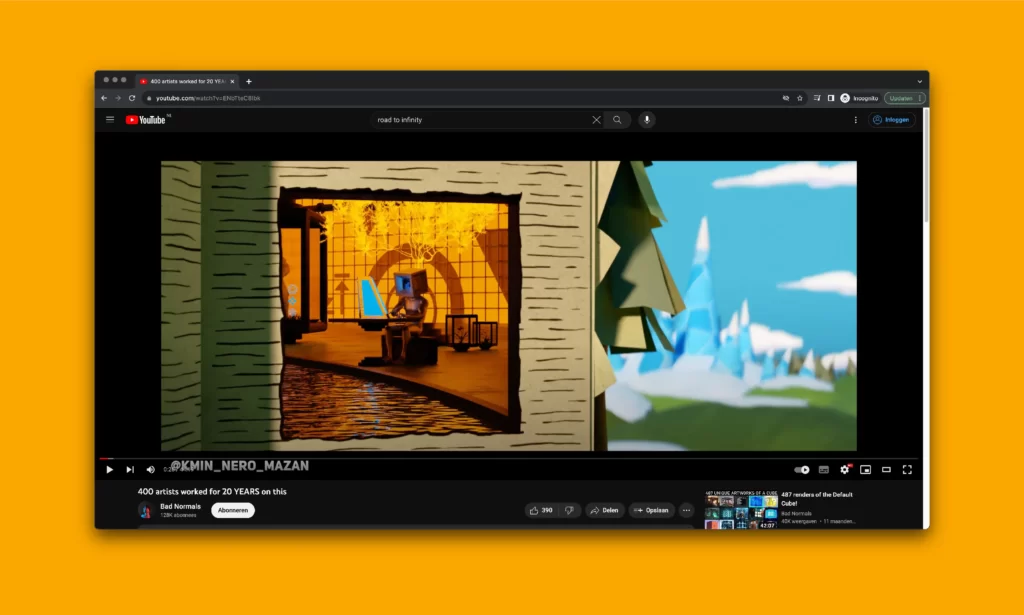The image size is (1024, 615).
Task: Expand the tab search dropdown chevron
Action: [920, 82]
